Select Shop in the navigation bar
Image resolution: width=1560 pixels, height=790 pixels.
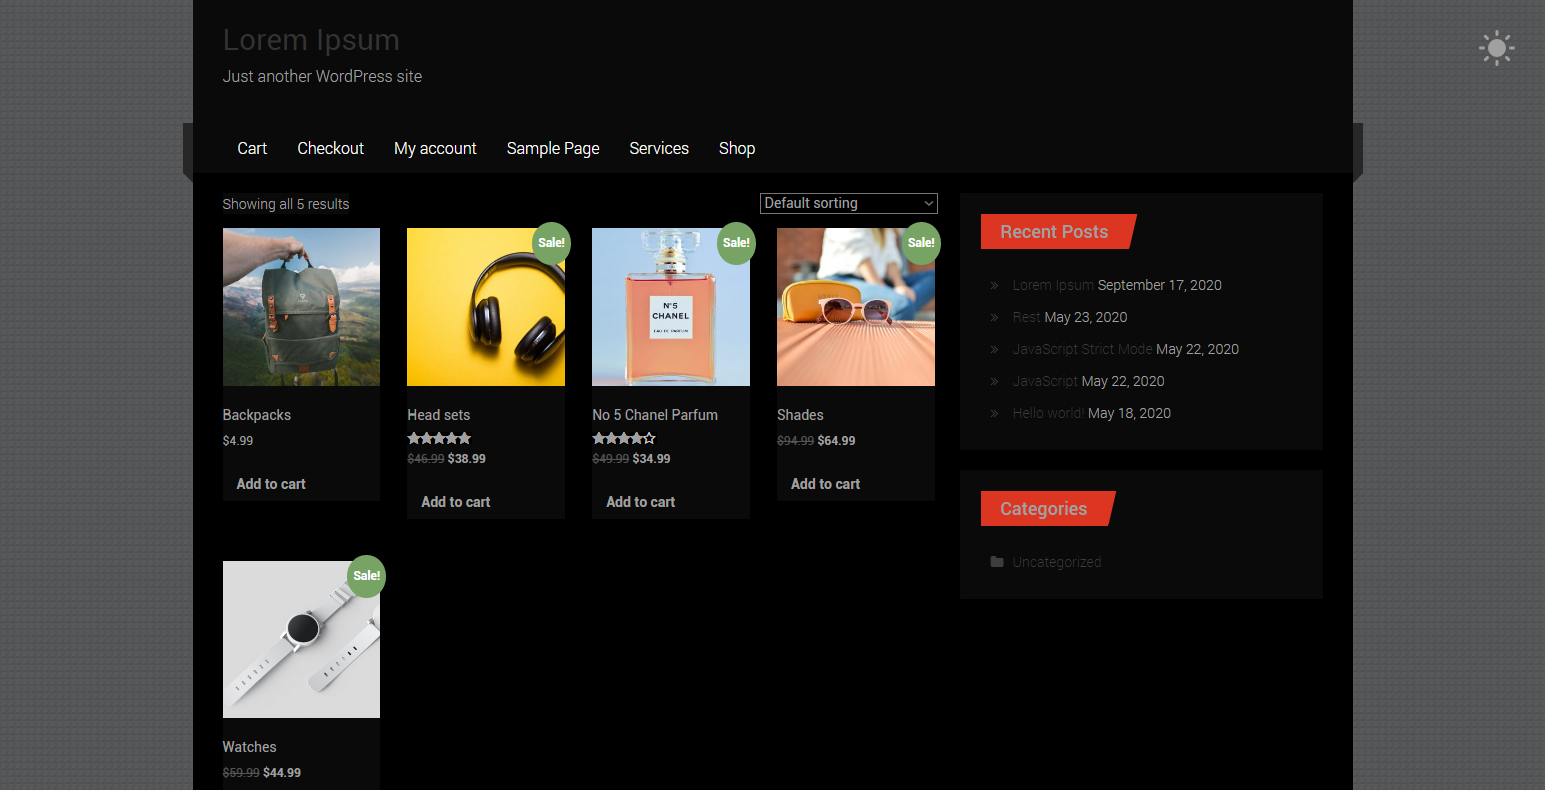[737, 148]
